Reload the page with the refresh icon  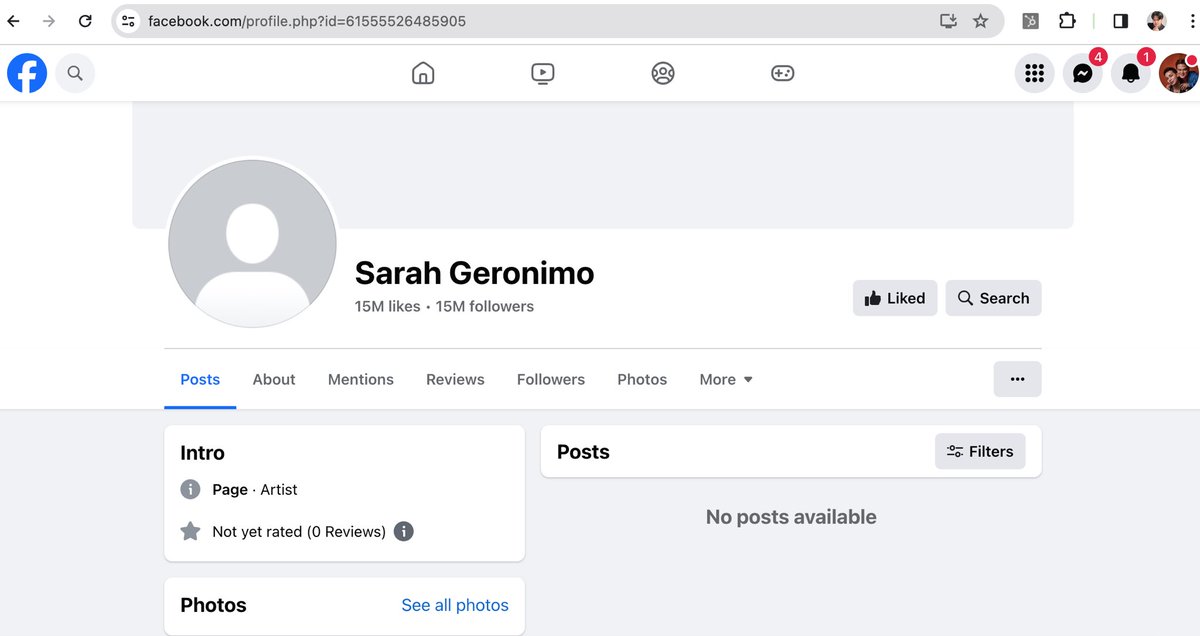[x=85, y=21]
